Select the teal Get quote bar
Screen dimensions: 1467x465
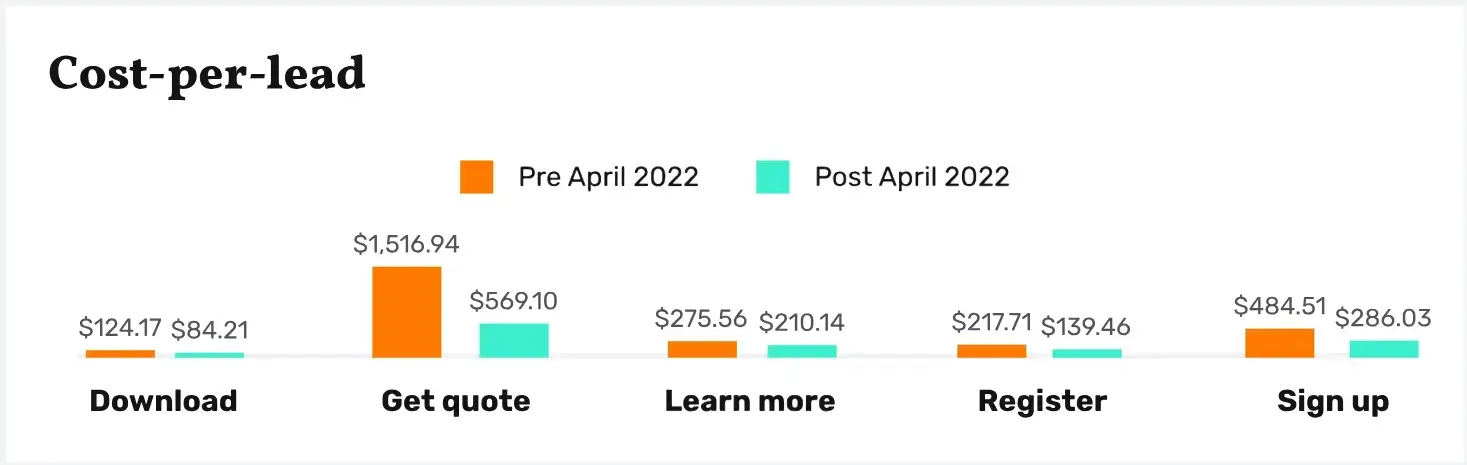[514, 341]
